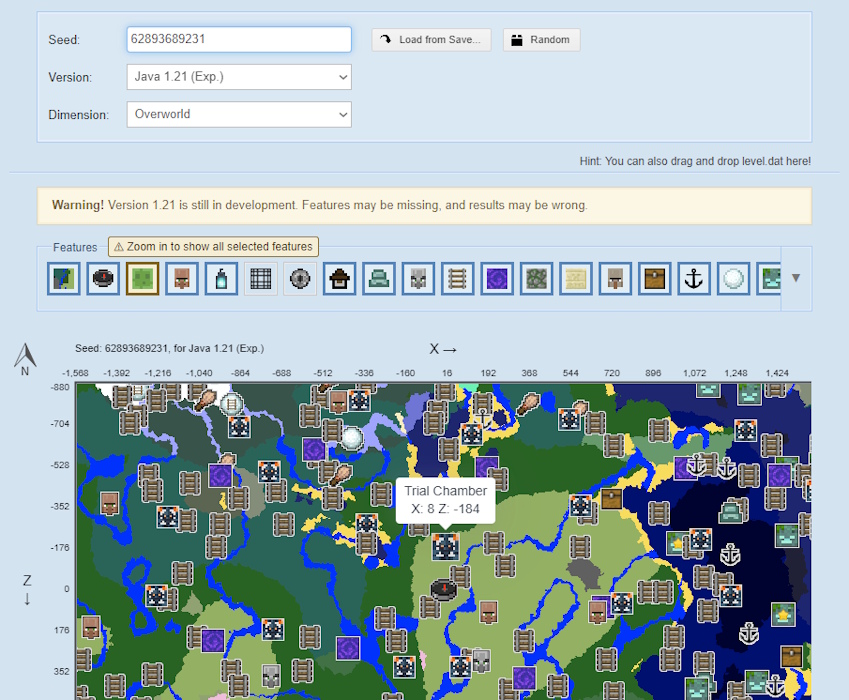Click the Trial Chamber marker below the tooltip
This screenshot has height=700, width=849.
point(445,546)
